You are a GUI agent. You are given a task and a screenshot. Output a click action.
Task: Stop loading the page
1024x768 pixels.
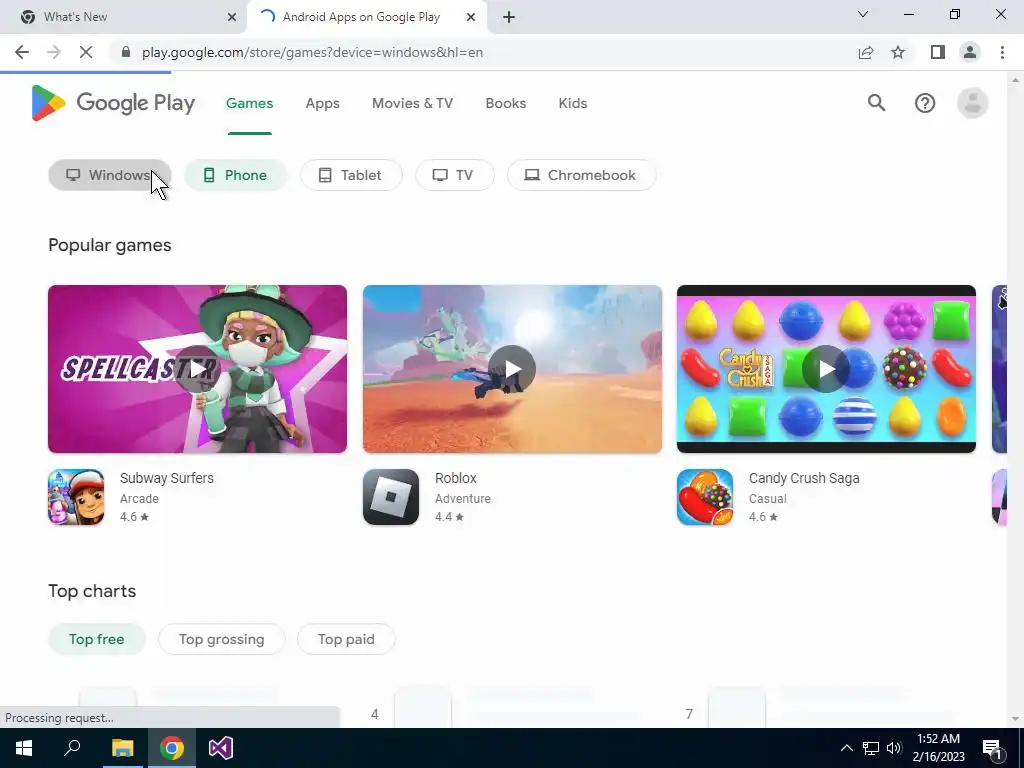pos(86,52)
